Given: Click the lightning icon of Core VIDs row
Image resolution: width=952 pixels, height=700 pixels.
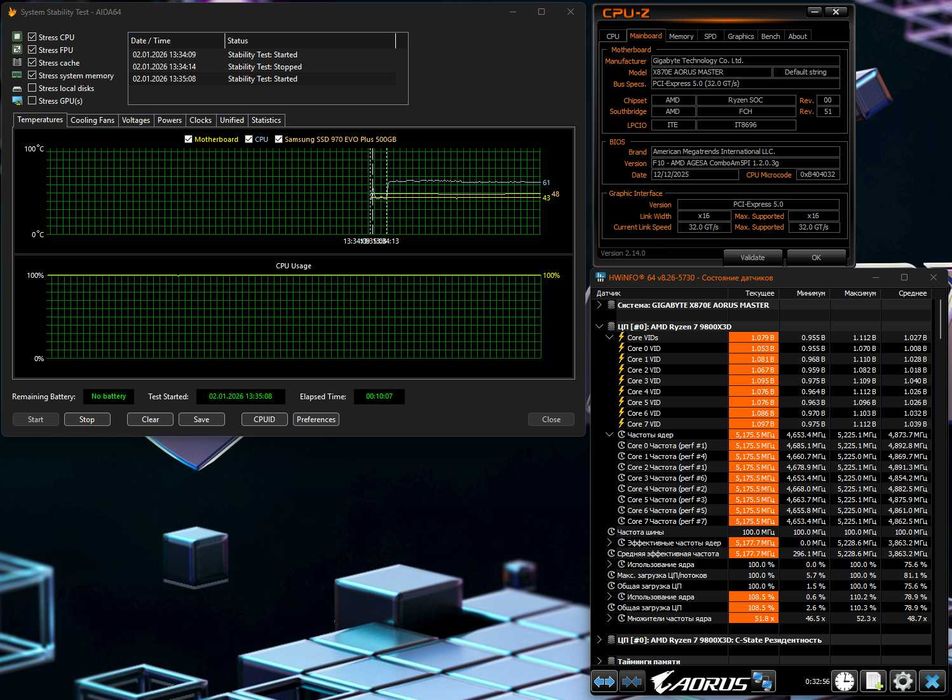Looking at the screenshot, I should click(x=621, y=338).
